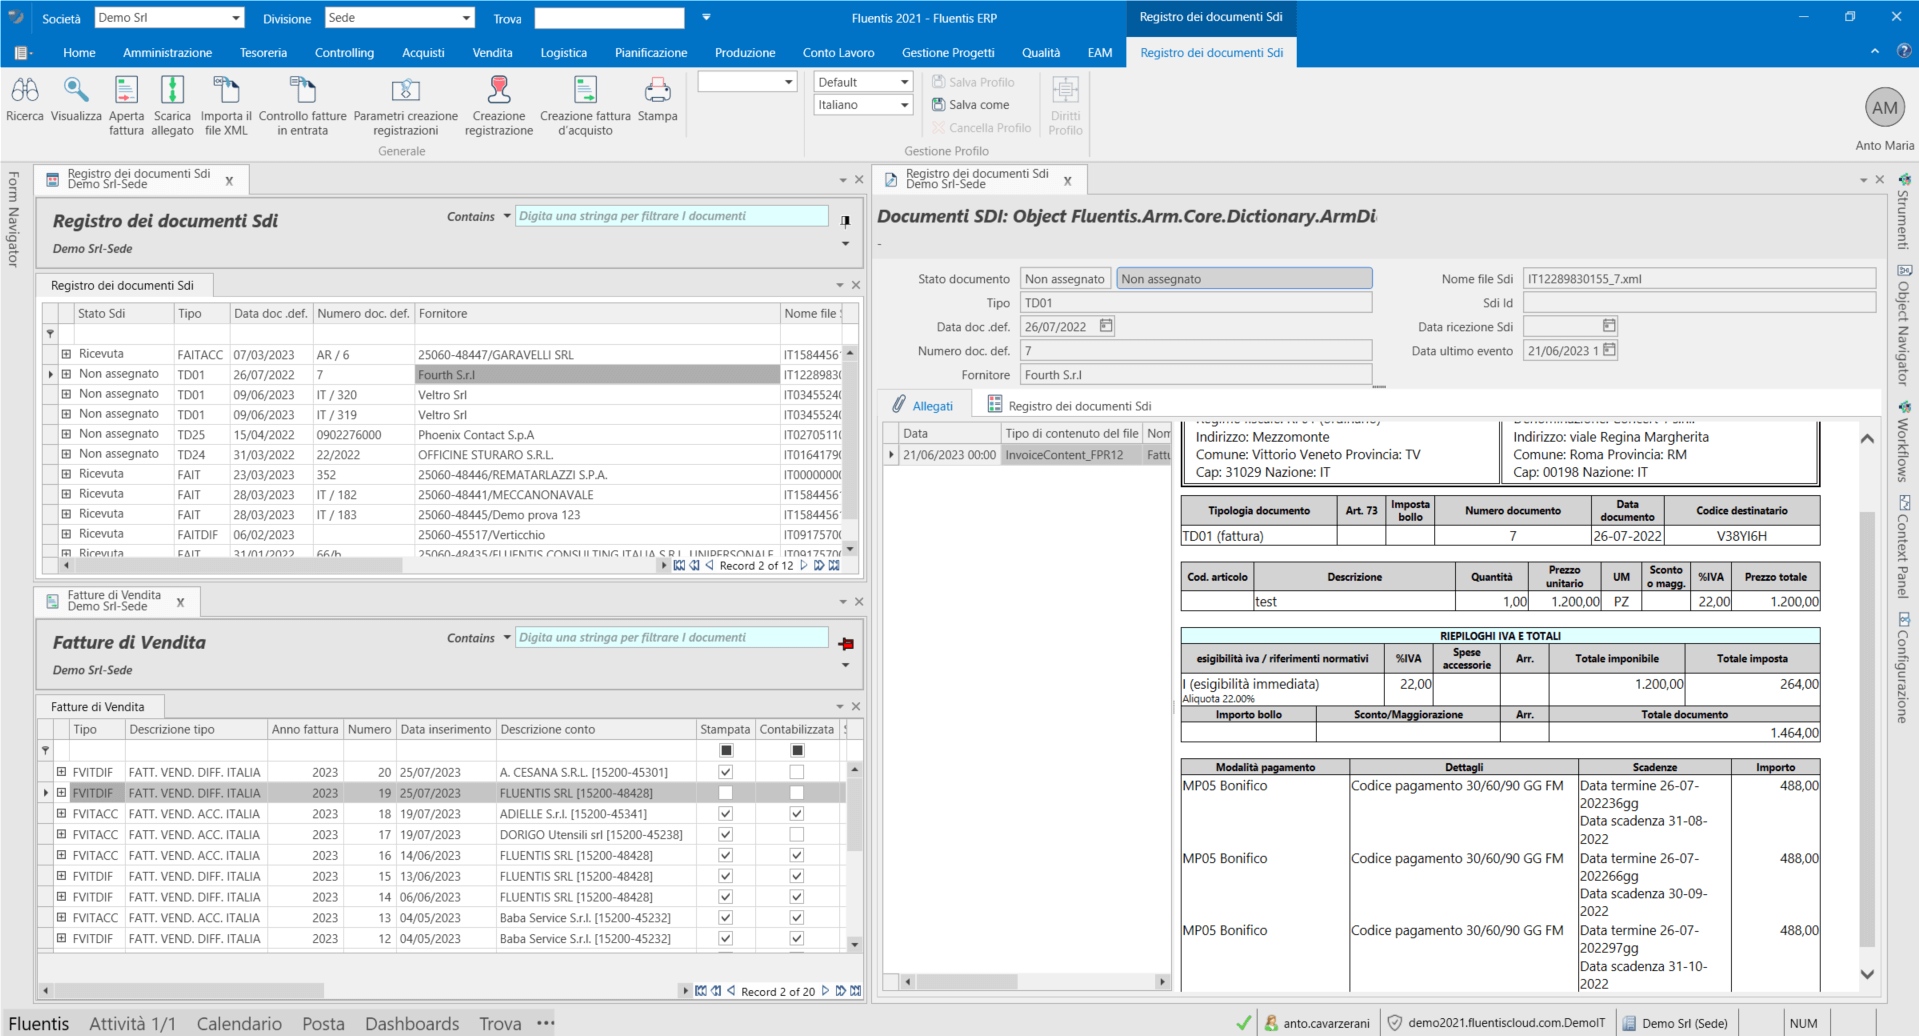Open the Logistica menu
This screenshot has width=1919, height=1036.
click(x=564, y=53)
